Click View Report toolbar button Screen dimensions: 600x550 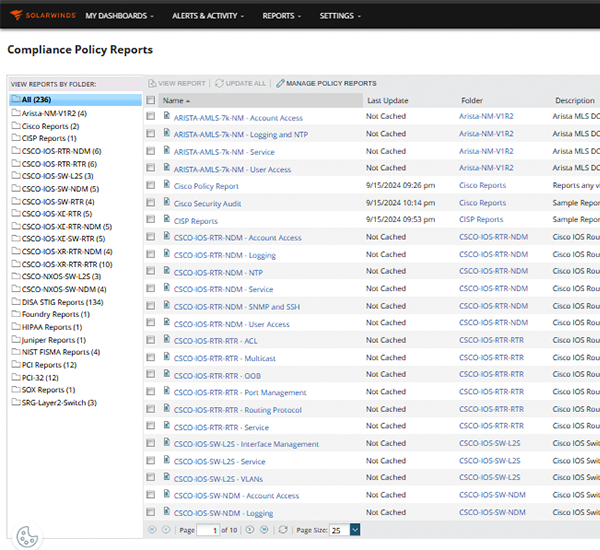coord(177,83)
